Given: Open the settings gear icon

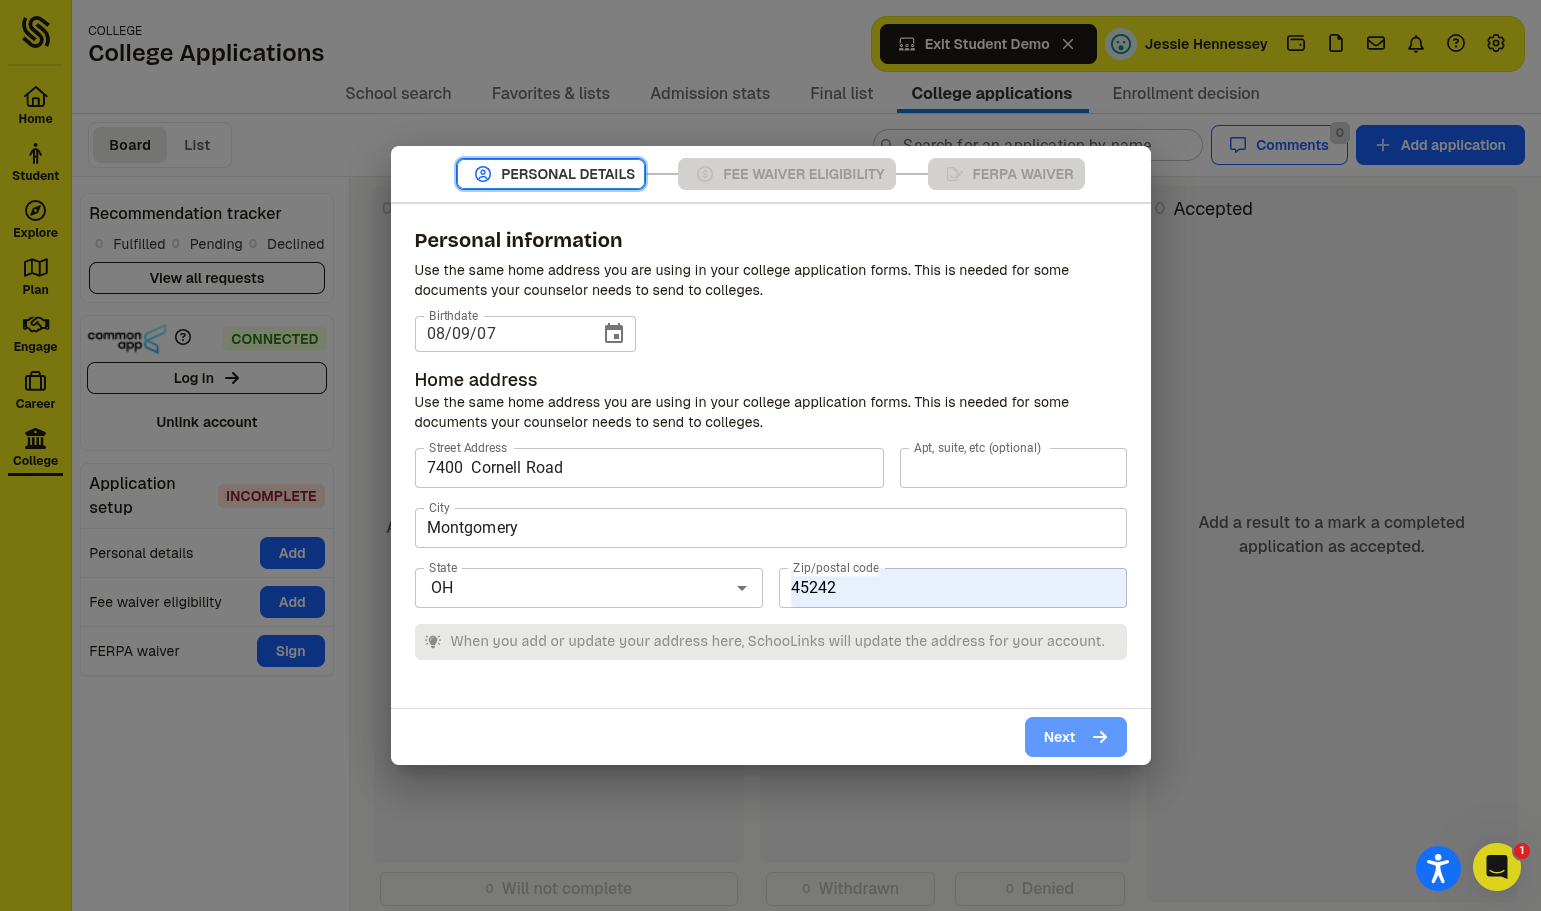Looking at the screenshot, I should [1496, 43].
